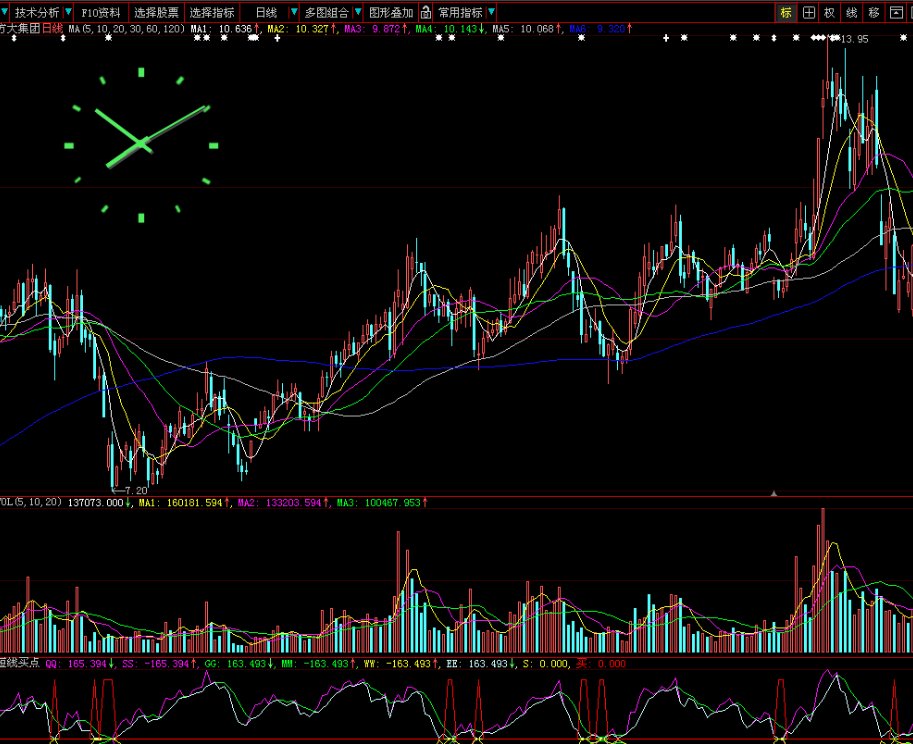
Task: Click the 选择股票 button
Action: click(157, 13)
